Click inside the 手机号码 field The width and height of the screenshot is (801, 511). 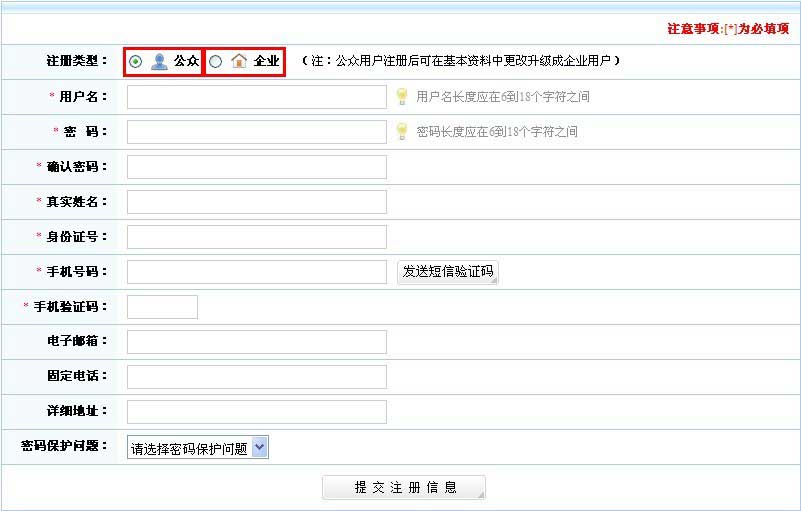[x=256, y=272]
